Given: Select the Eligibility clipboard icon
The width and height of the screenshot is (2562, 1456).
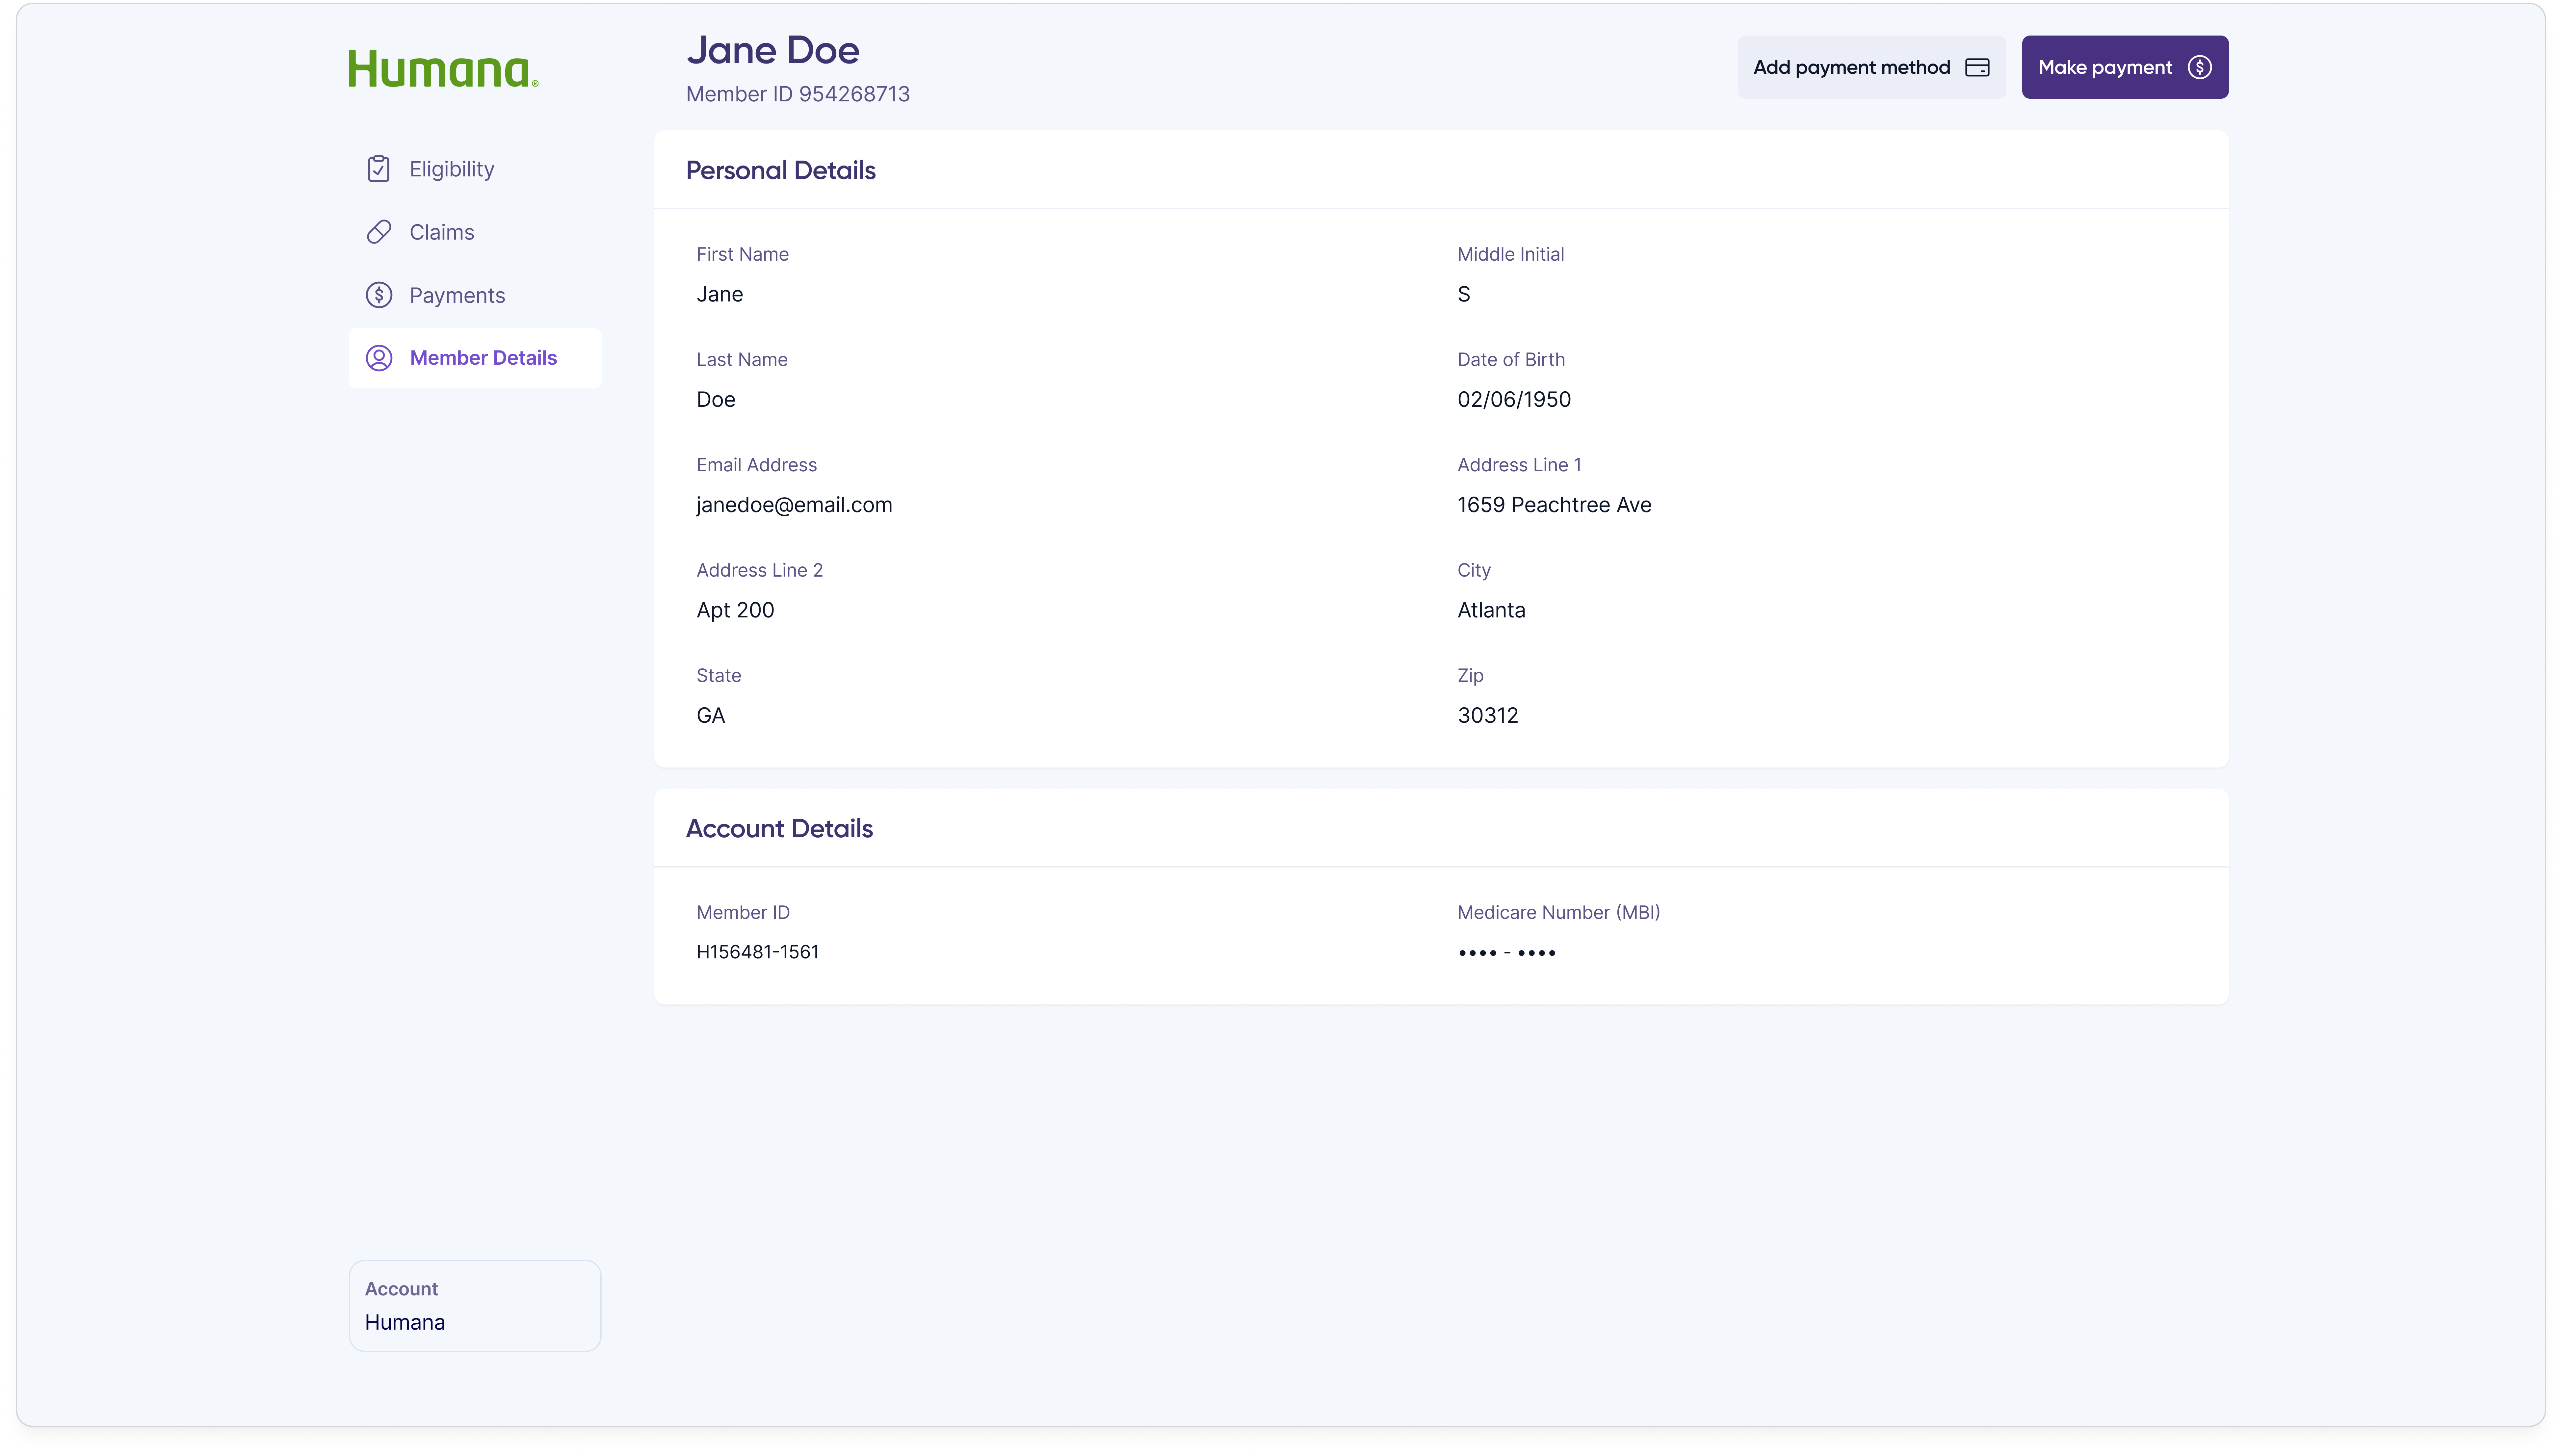Looking at the screenshot, I should point(378,168).
